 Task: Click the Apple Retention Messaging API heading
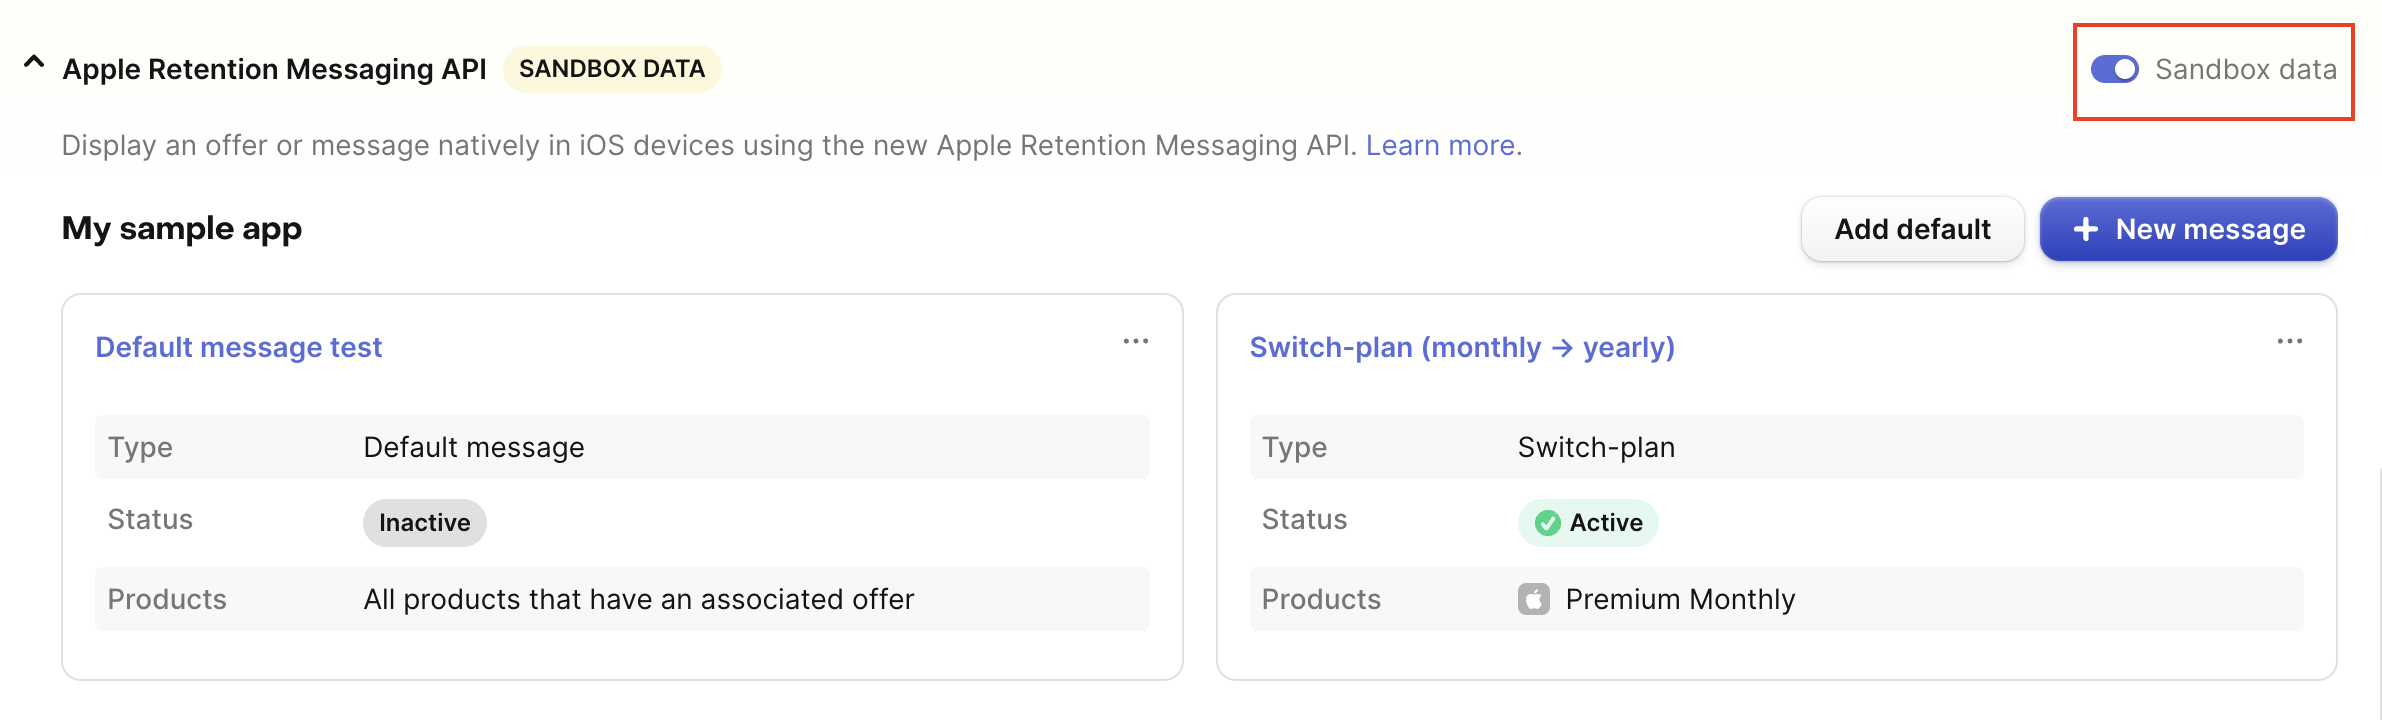click(x=274, y=69)
